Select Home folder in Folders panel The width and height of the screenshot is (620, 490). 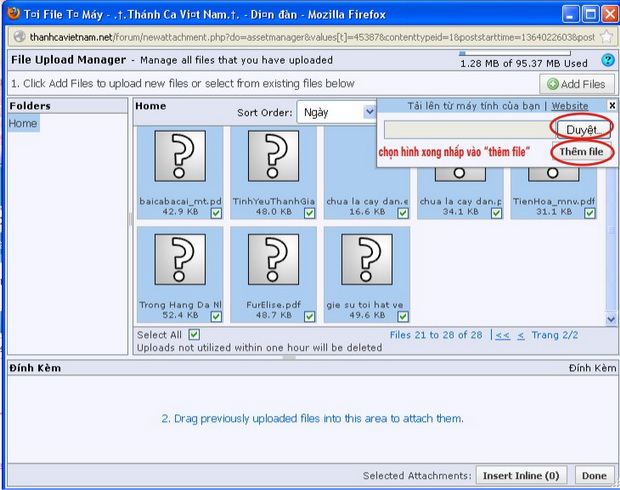click(23, 123)
